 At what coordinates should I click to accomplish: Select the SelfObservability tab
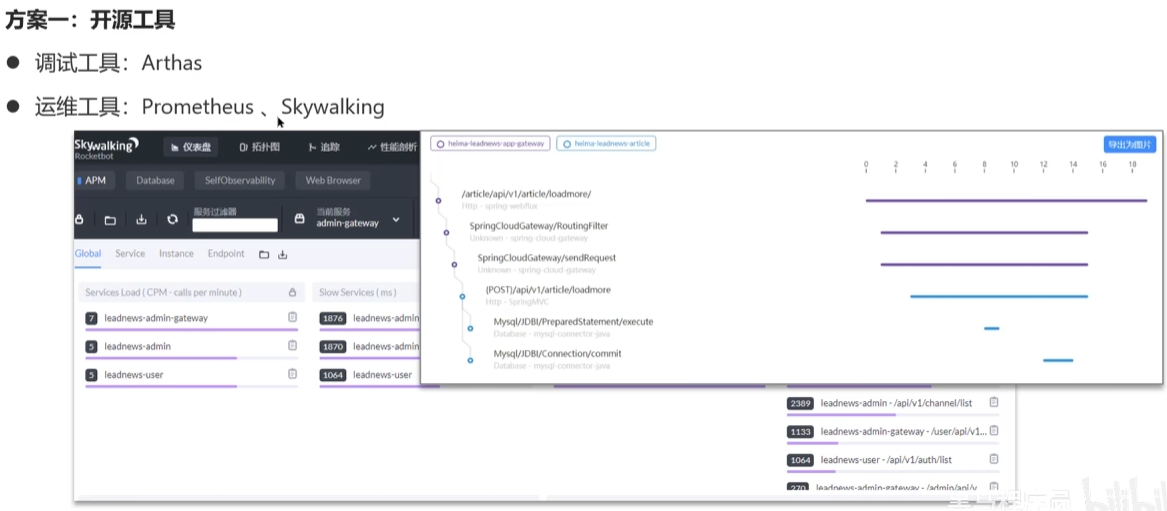coord(240,180)
